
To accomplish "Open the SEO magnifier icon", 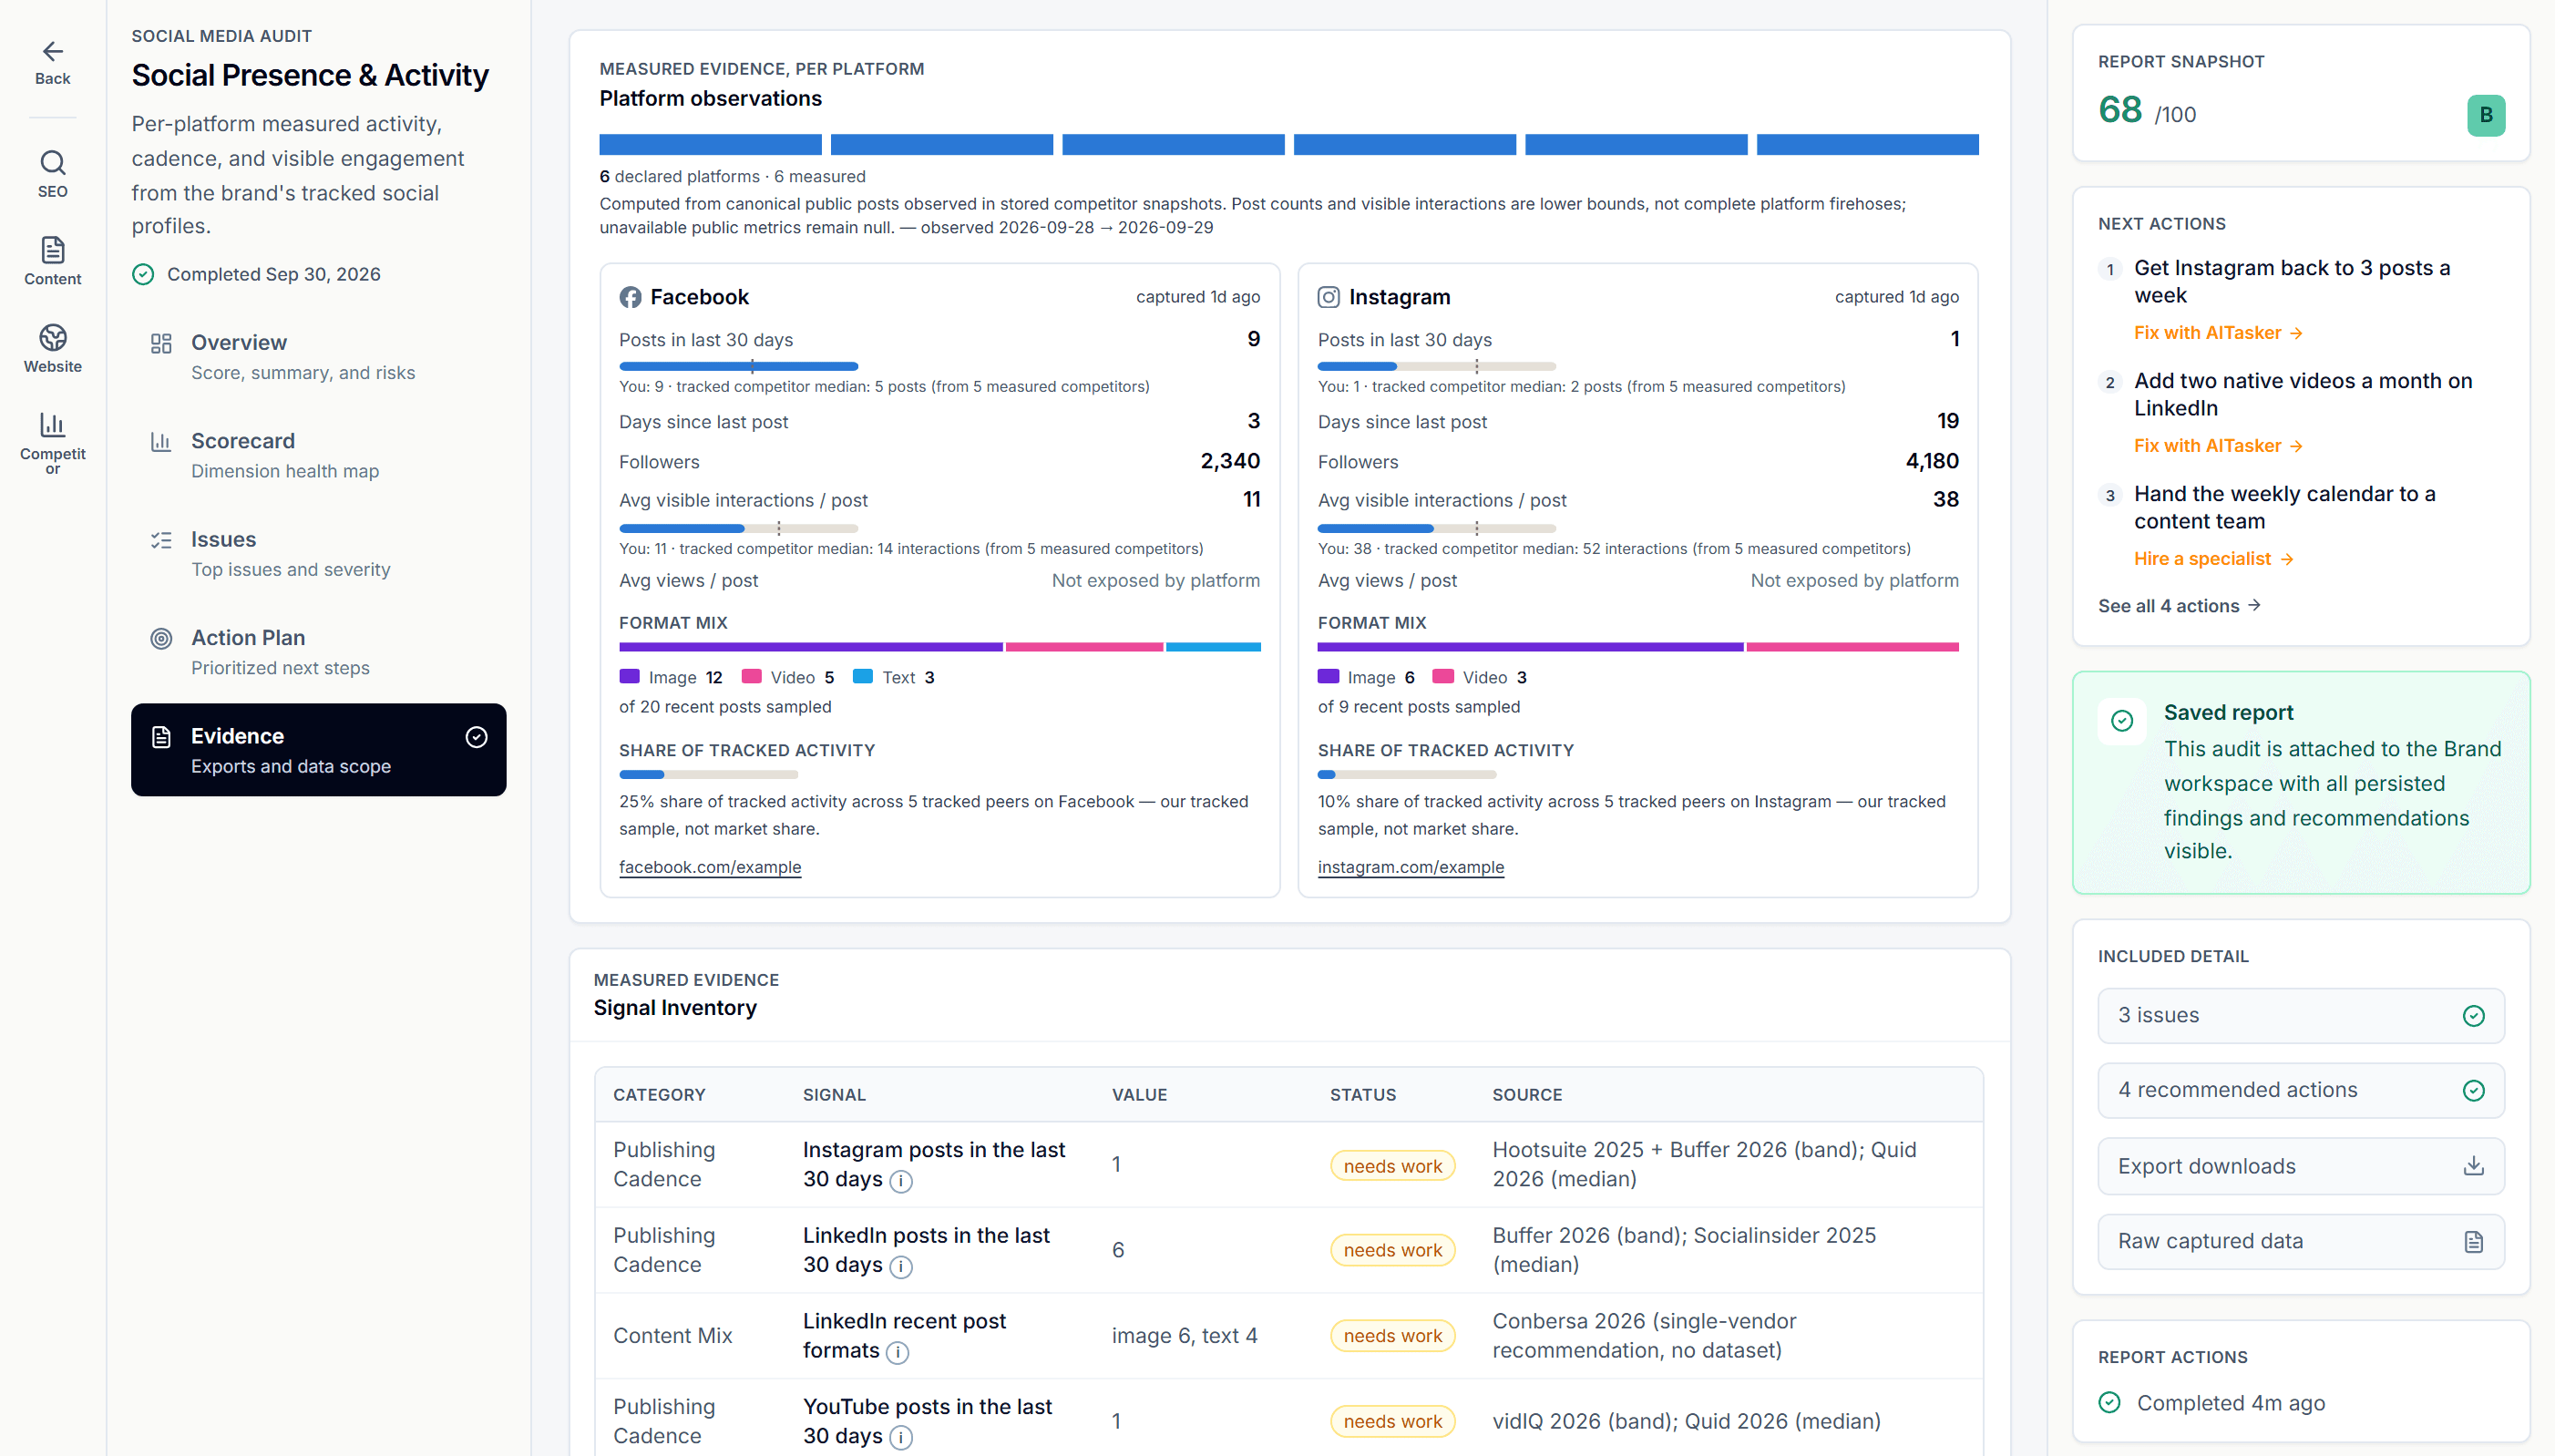I will point(52,162).
